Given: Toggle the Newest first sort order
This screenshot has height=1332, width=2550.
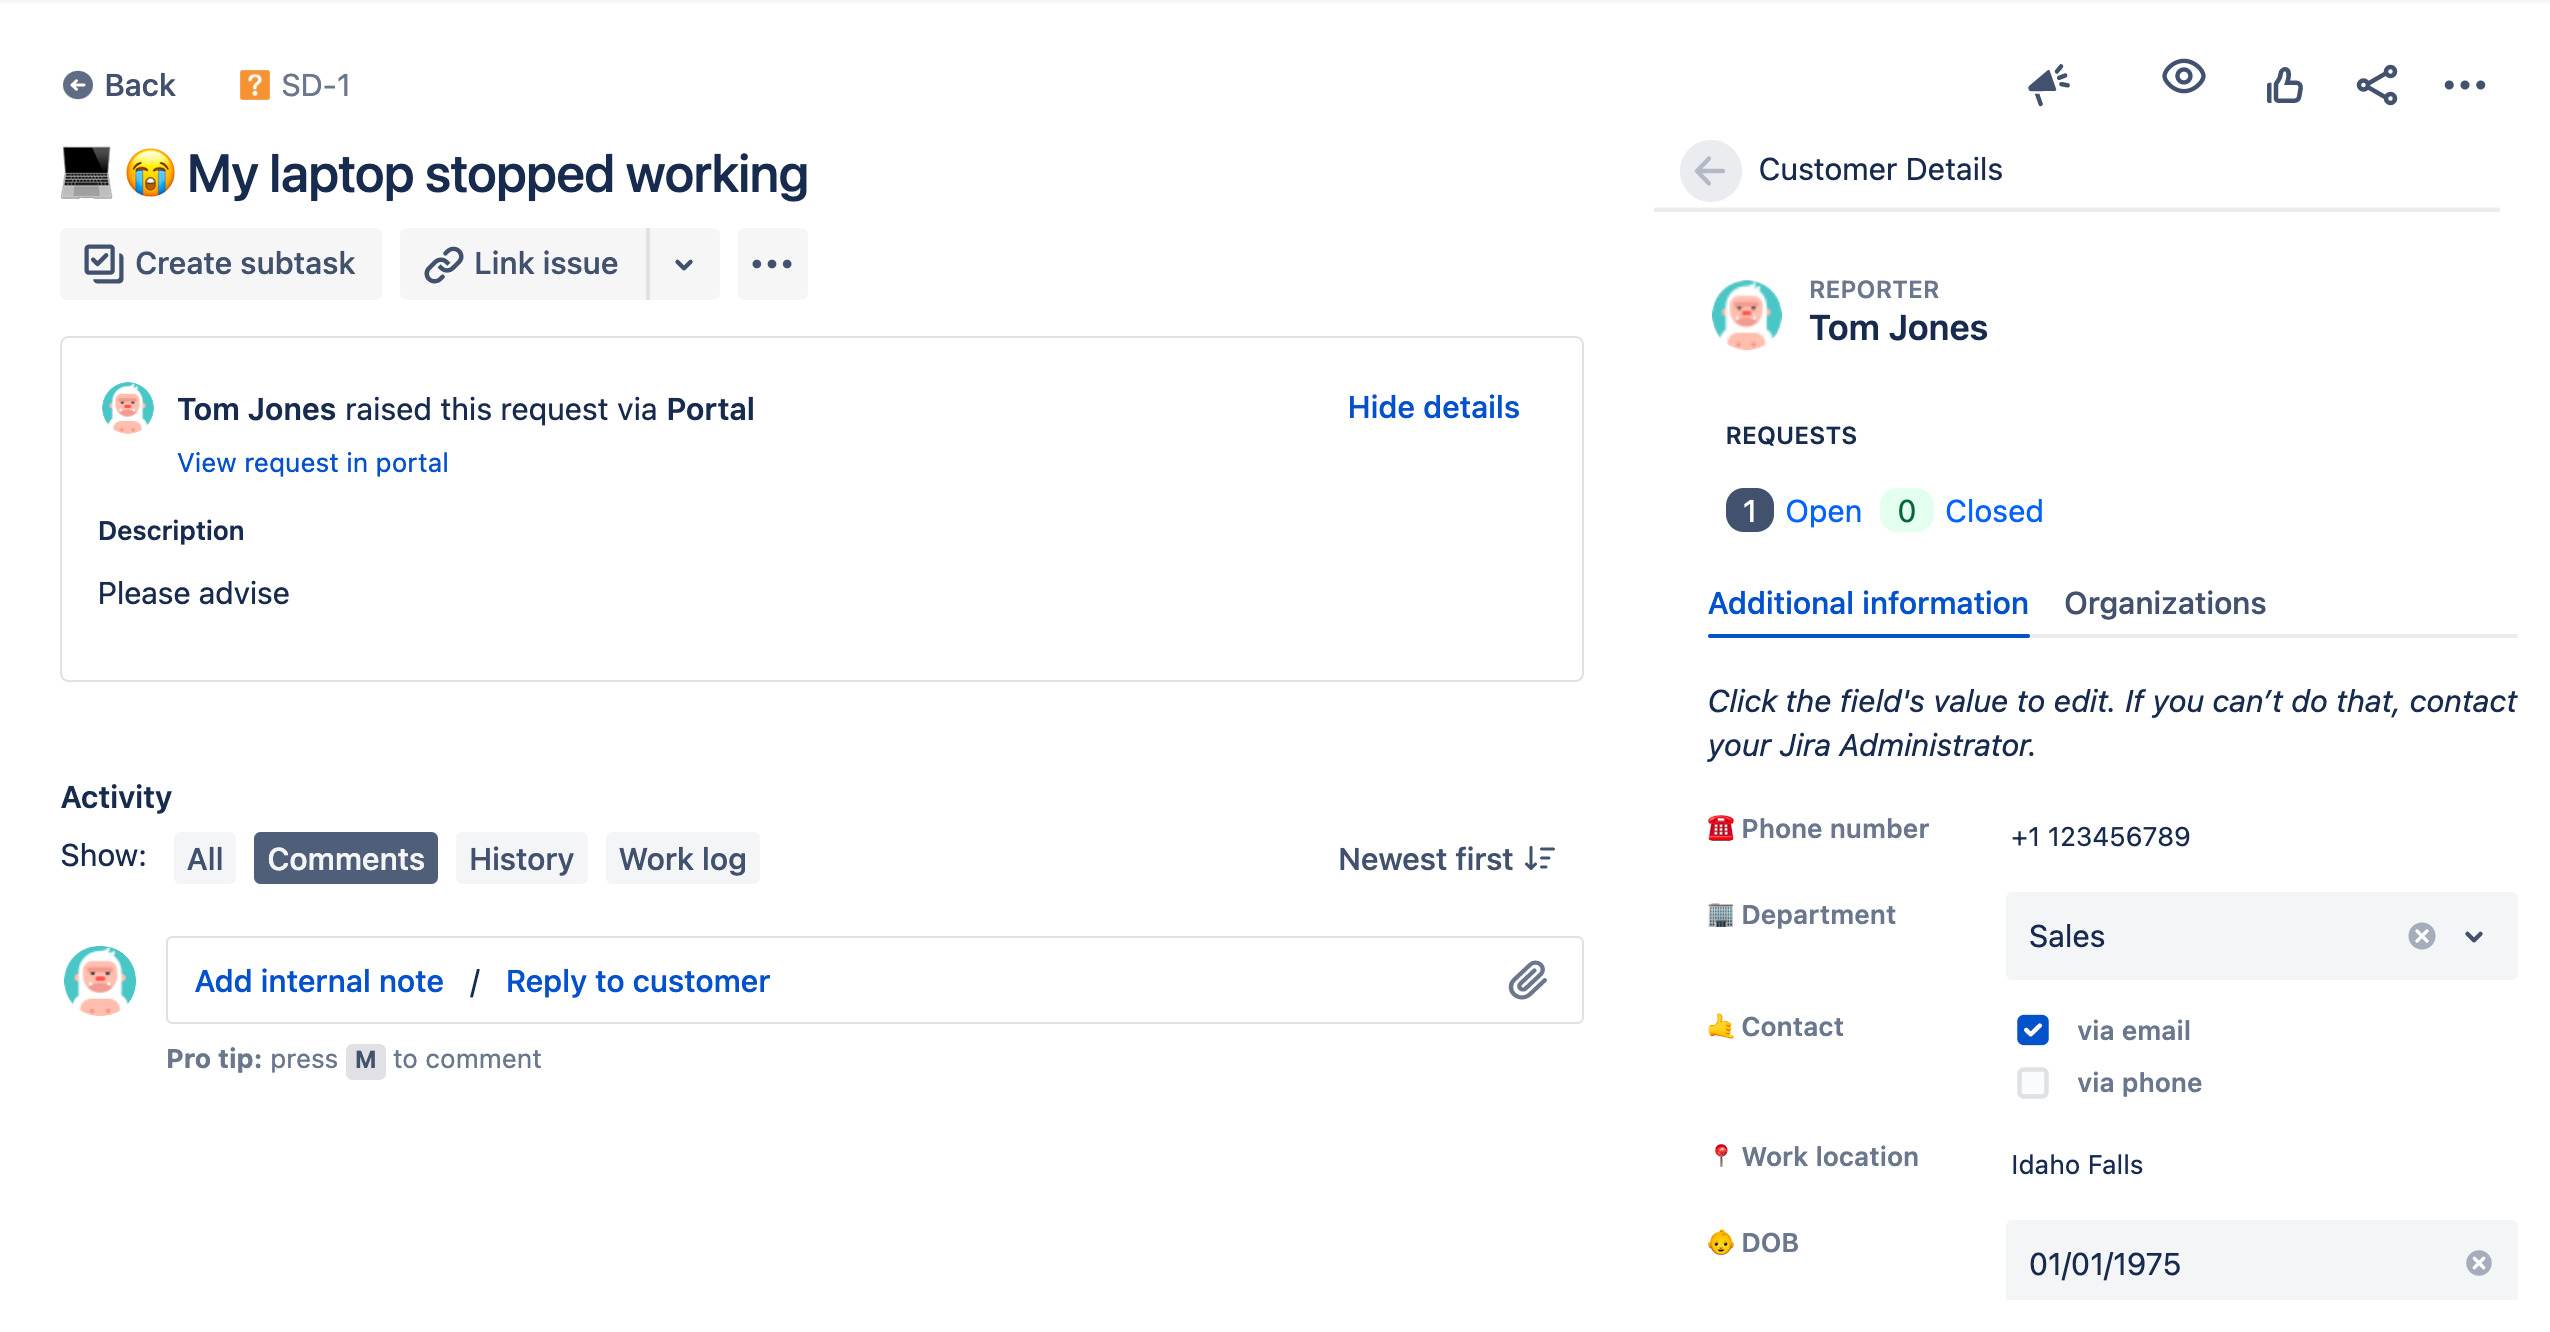Looking at the screenshot, I should [x=1446, y=858].
